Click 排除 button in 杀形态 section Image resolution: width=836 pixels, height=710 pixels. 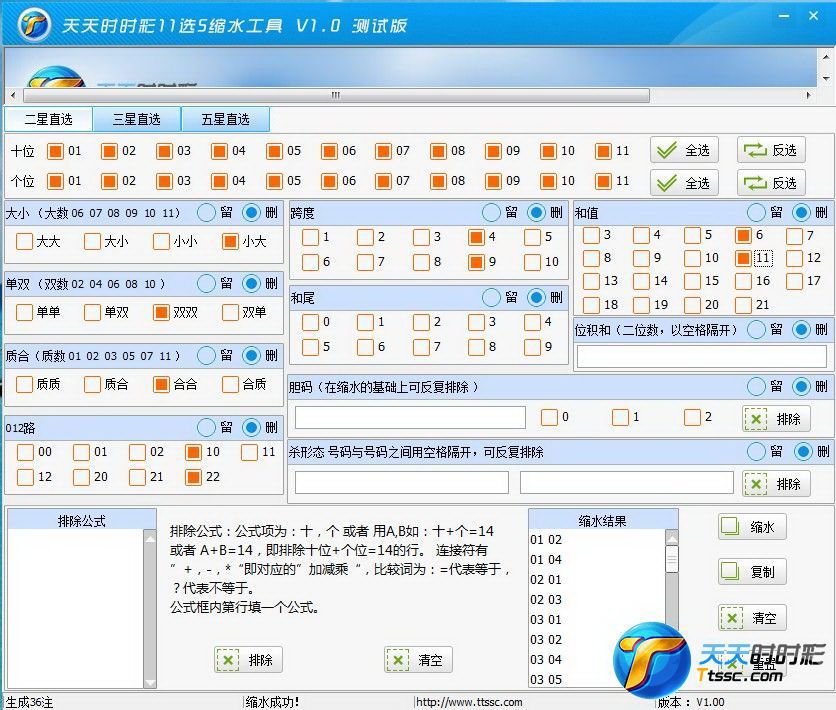click(776, 484)
